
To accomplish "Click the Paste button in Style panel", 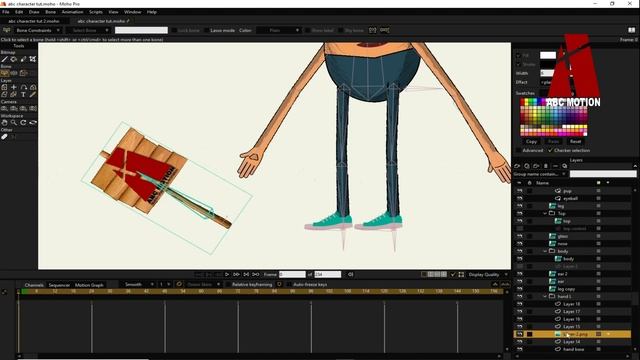I will tap(553, 141).
